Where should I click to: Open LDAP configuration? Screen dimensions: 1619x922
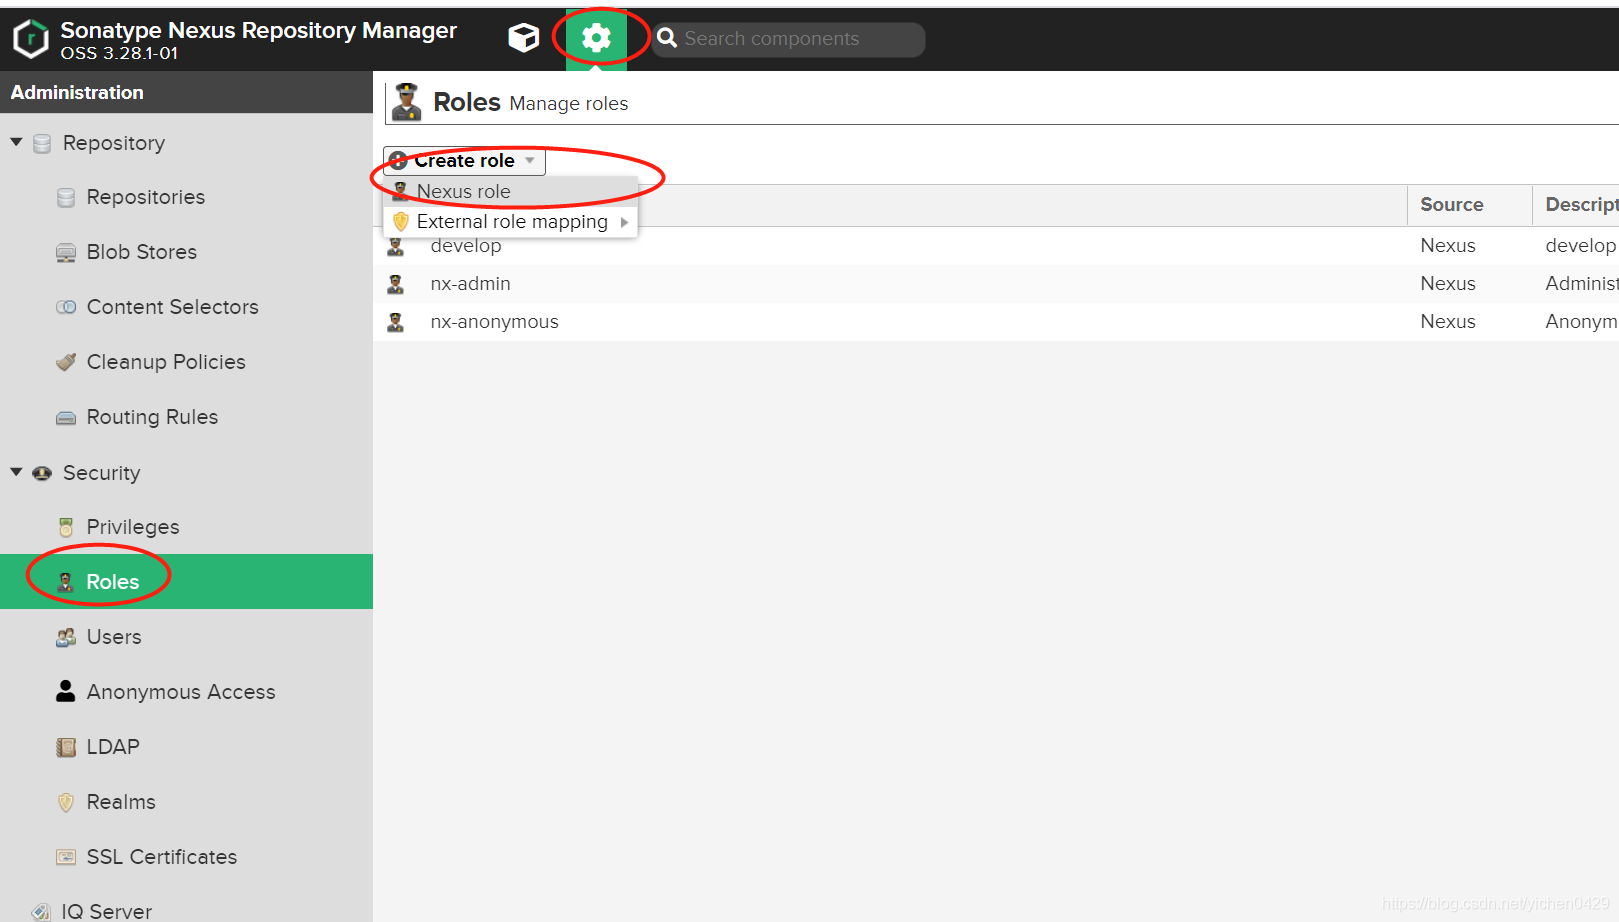pyautogui.click(x=113, y=747)
